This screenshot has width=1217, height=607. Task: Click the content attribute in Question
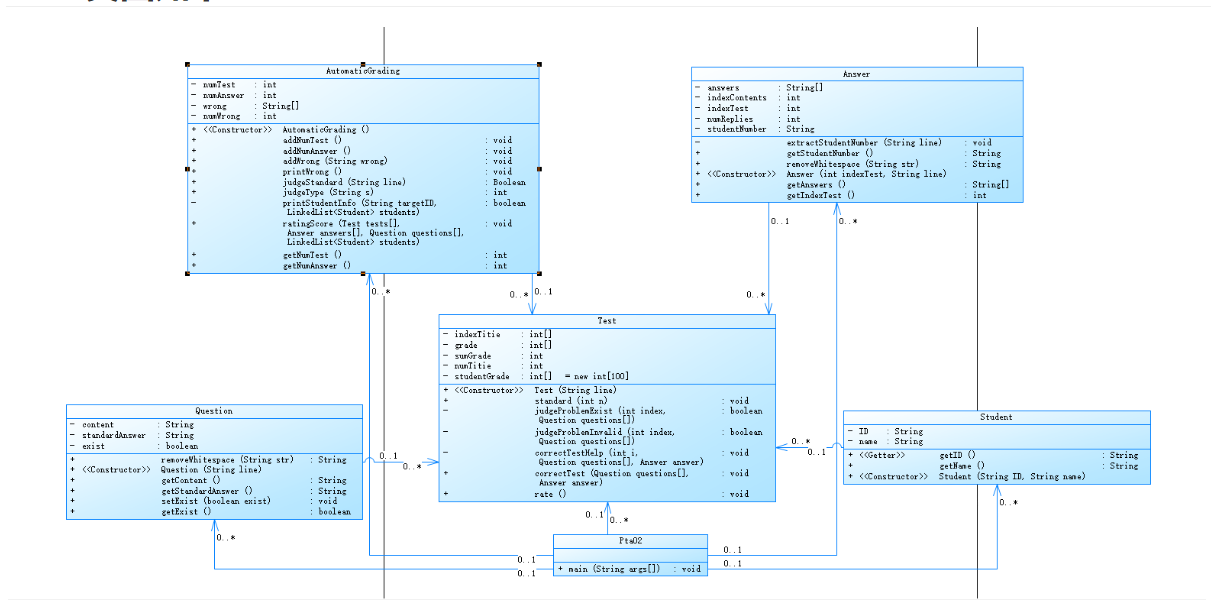coord(131,425)
